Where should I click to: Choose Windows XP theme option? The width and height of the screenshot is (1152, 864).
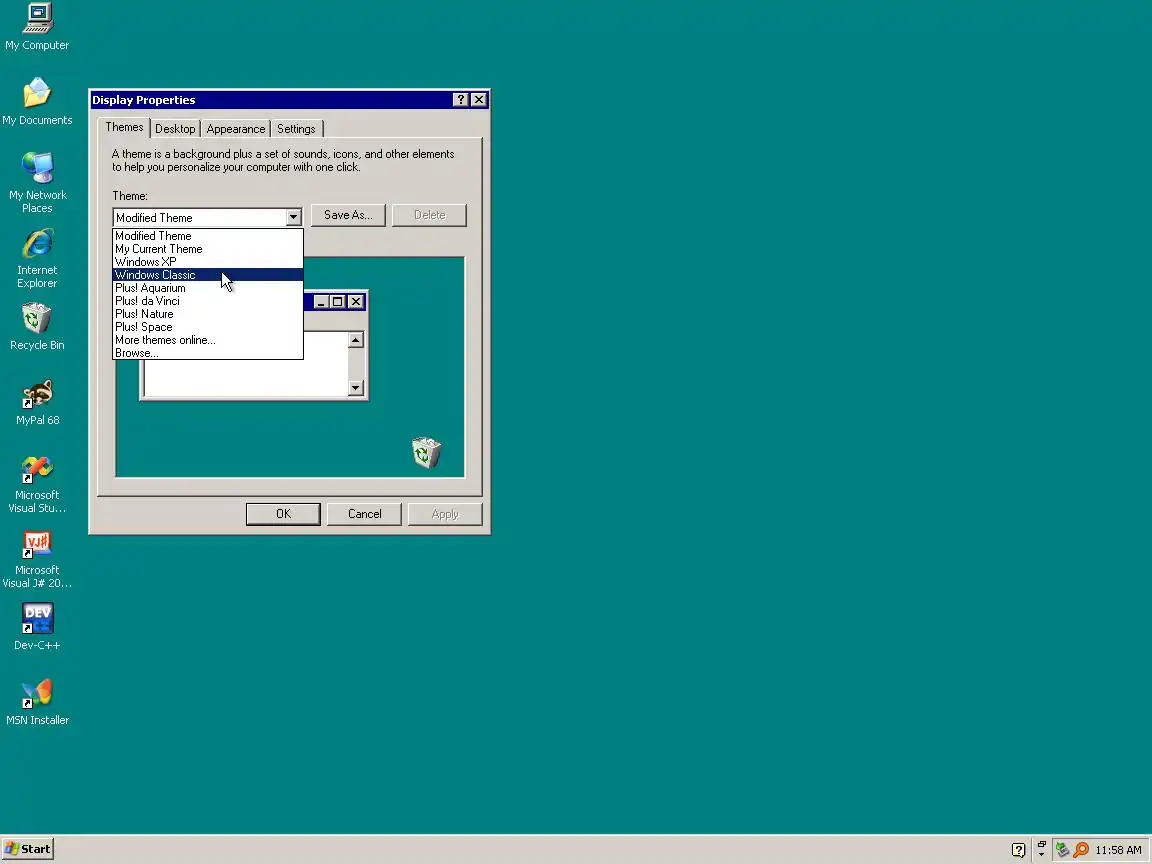point(208,262)
